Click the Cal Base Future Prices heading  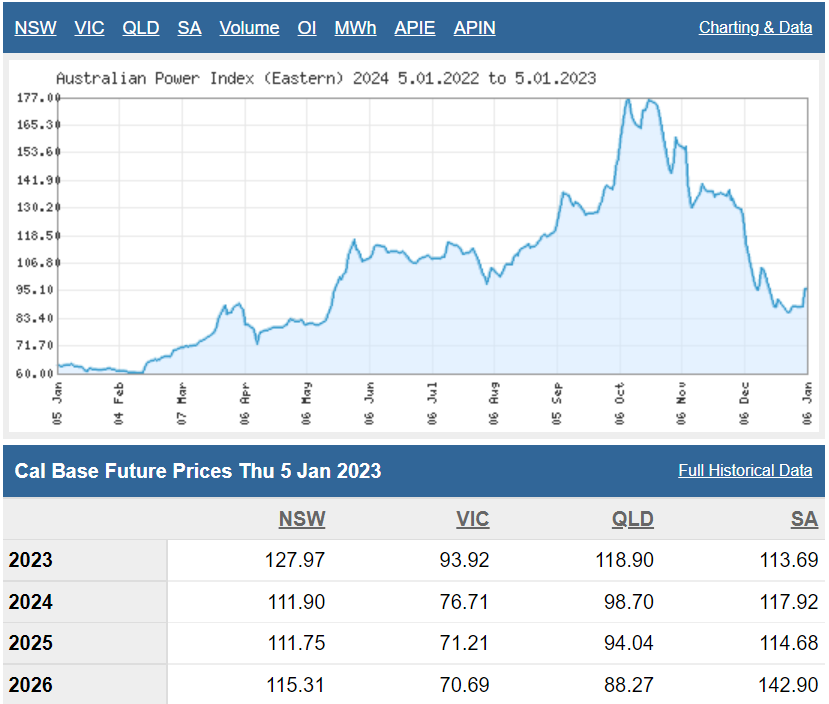pyautogui.click(x=198, y=471)
